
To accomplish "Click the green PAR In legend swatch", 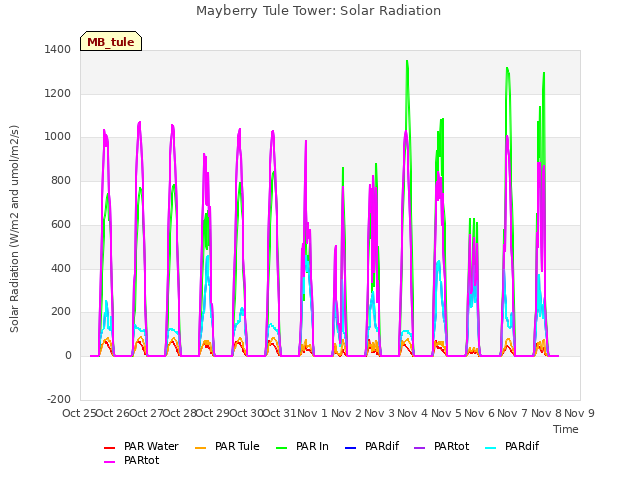I will (x=282, y=447).
